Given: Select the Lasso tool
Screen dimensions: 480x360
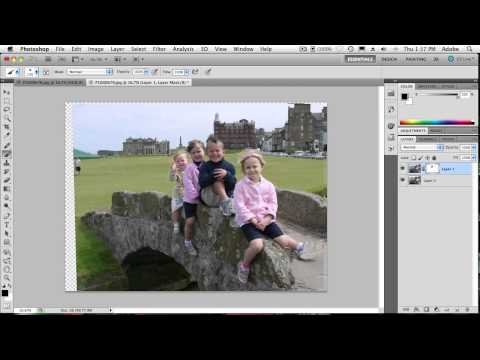Looking at the screenshot, I should pyautogui.click(x=6, y=109).
